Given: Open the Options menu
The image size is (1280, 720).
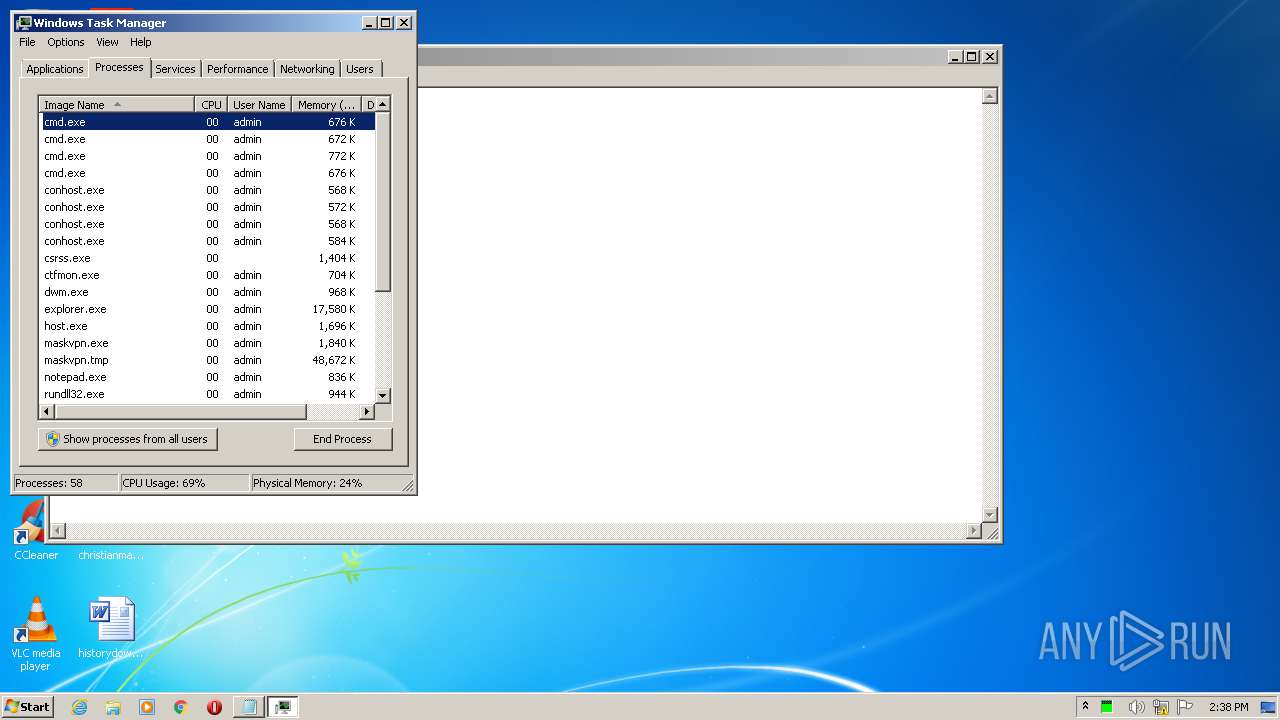Looking at the screenshot, I should pyautogui.click(x=66, y=42).
